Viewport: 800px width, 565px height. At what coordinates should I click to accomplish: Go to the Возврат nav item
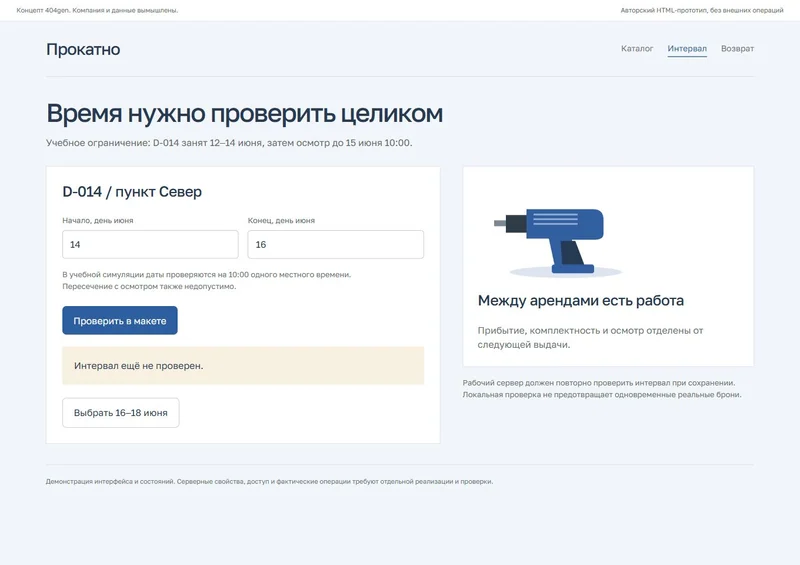point(737,48)
